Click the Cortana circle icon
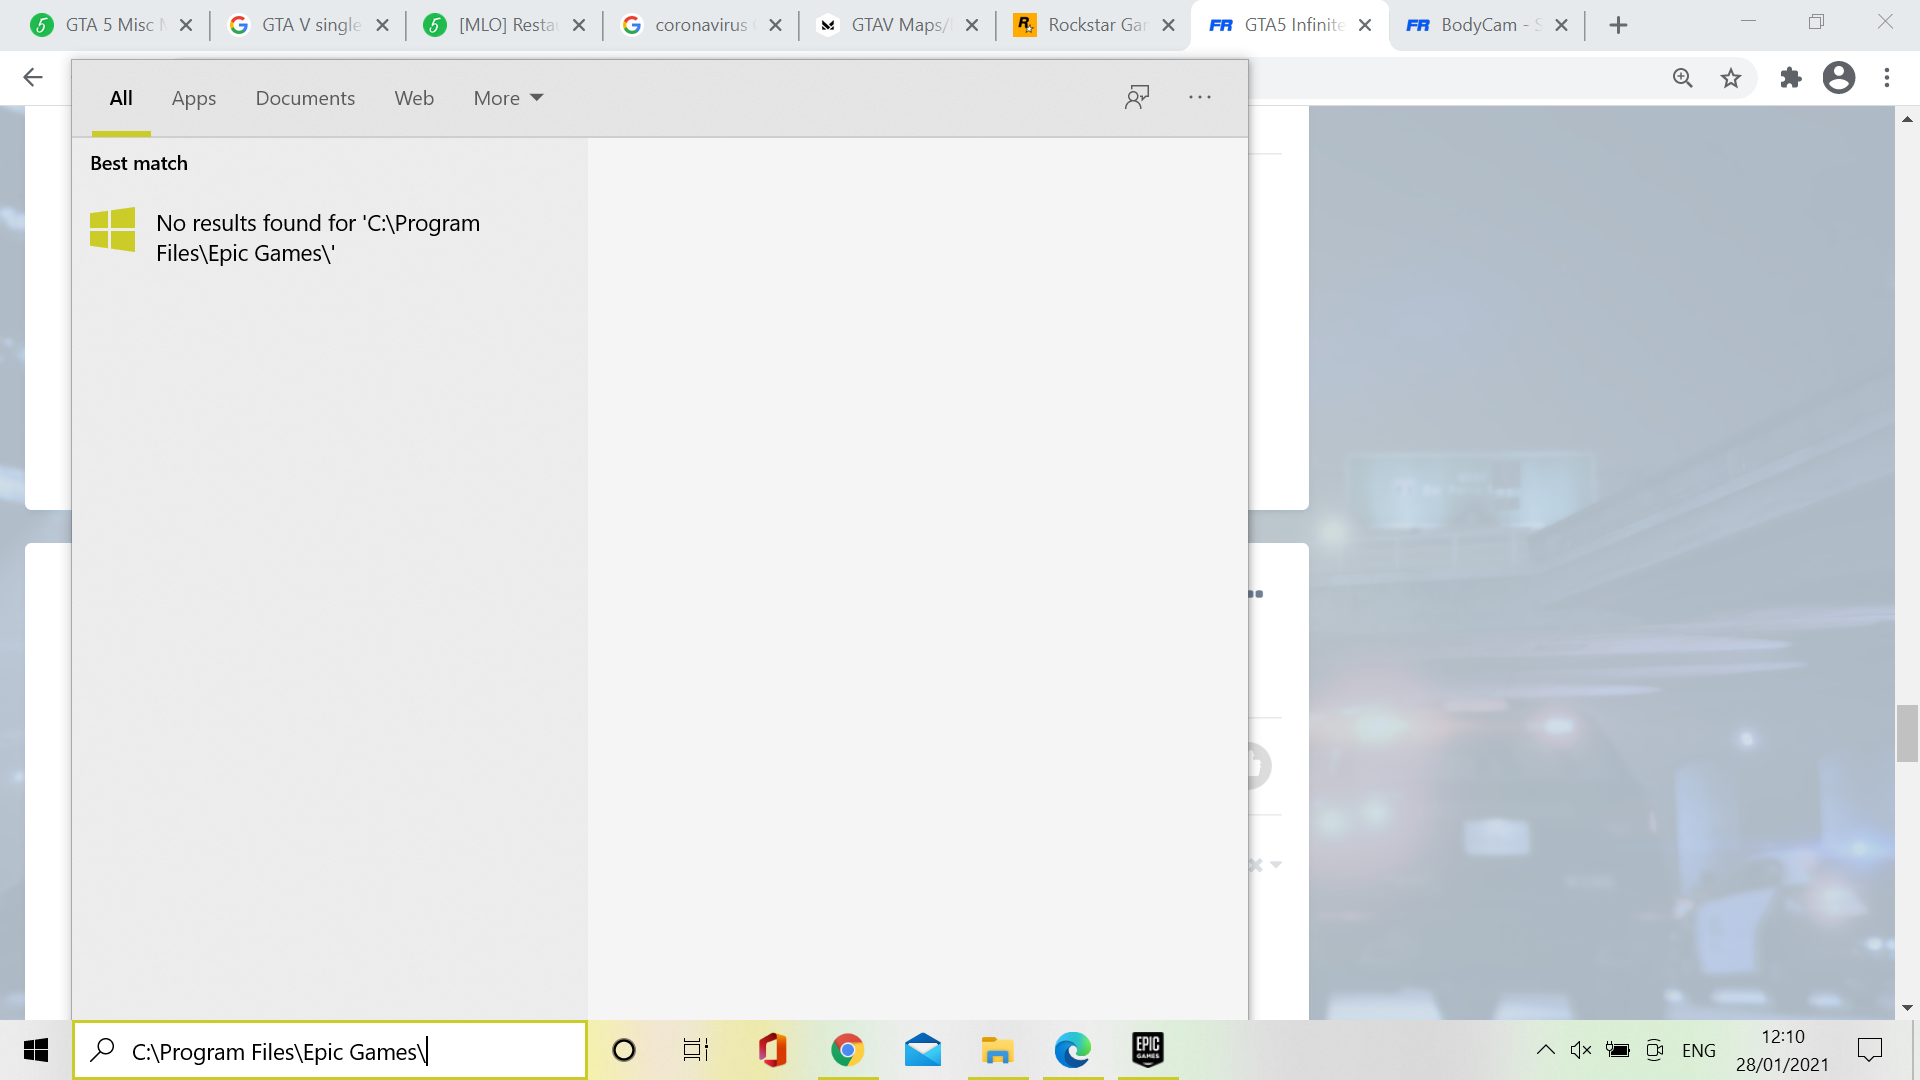 point(624,1049)
